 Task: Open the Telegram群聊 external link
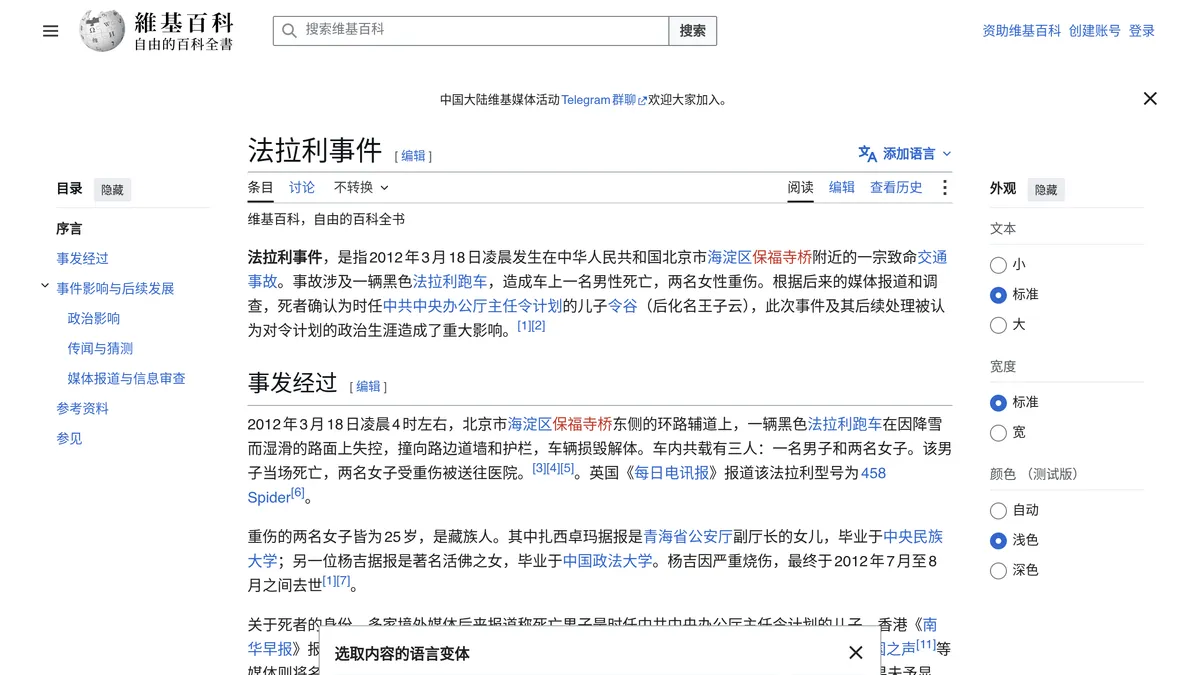click(x=604, y=100)
